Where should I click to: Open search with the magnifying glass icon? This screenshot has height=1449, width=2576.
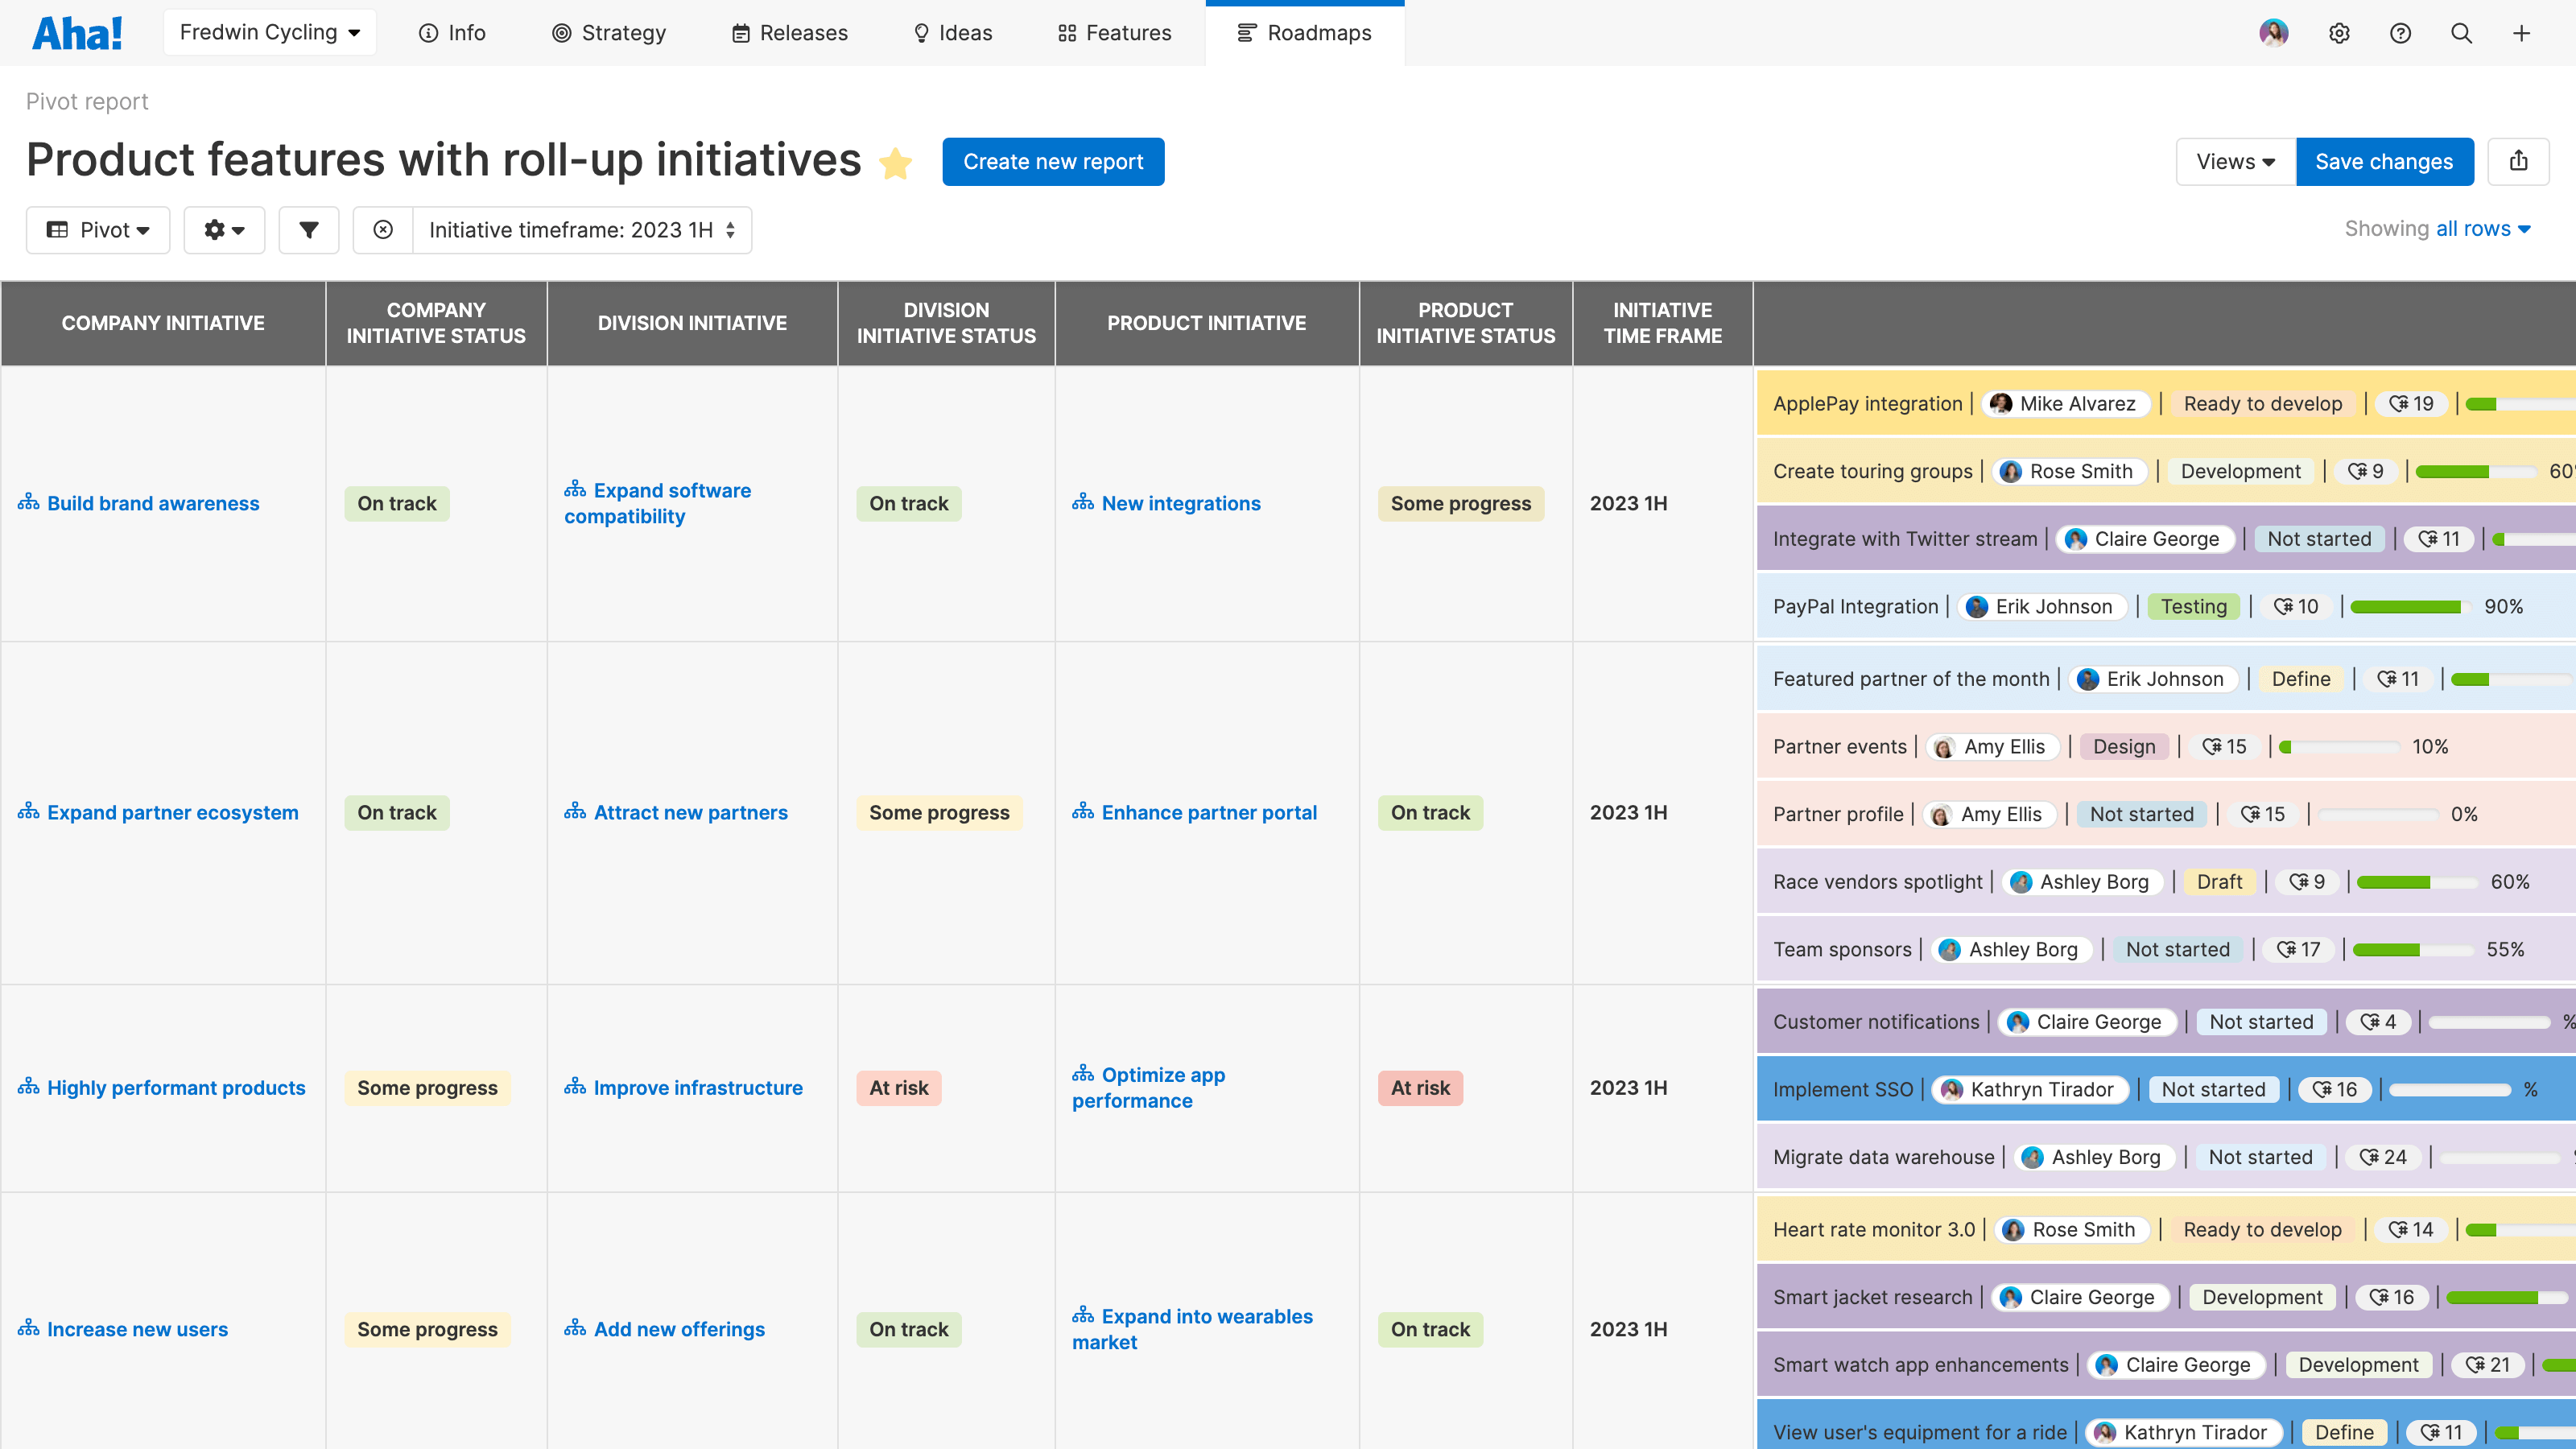coord(2461,32)
